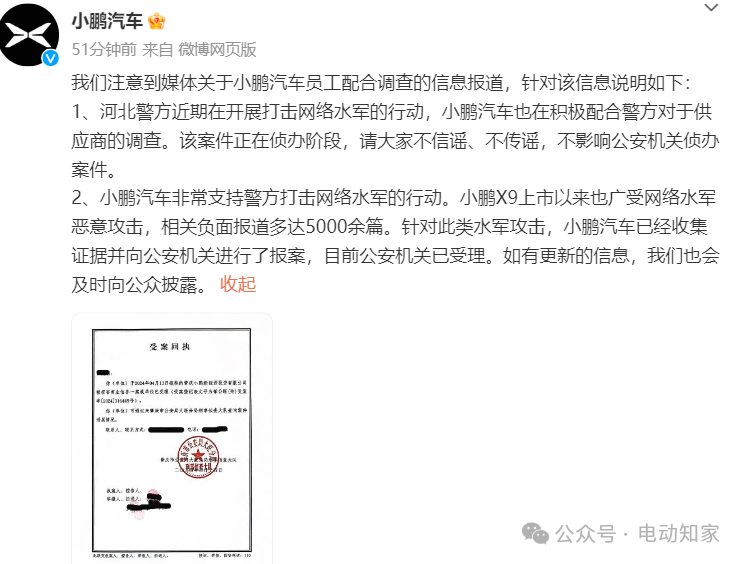Viewport: 744px width, 564px height.
Task: Click the blue verified badge on avatar
Action: tap(50, 58)
